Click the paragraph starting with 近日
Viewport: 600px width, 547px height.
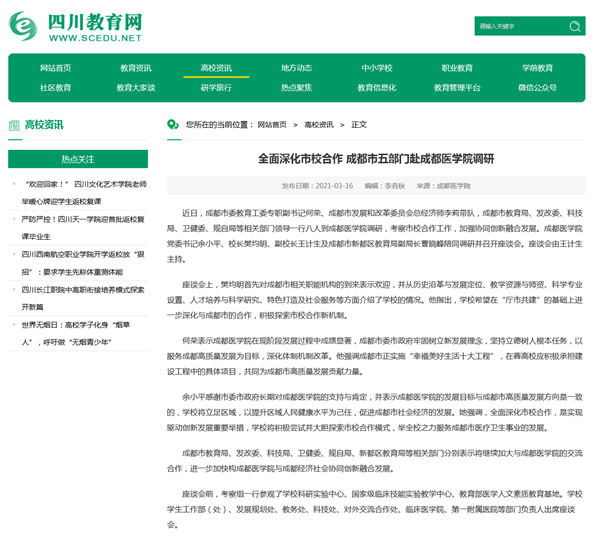pos(375,236)
